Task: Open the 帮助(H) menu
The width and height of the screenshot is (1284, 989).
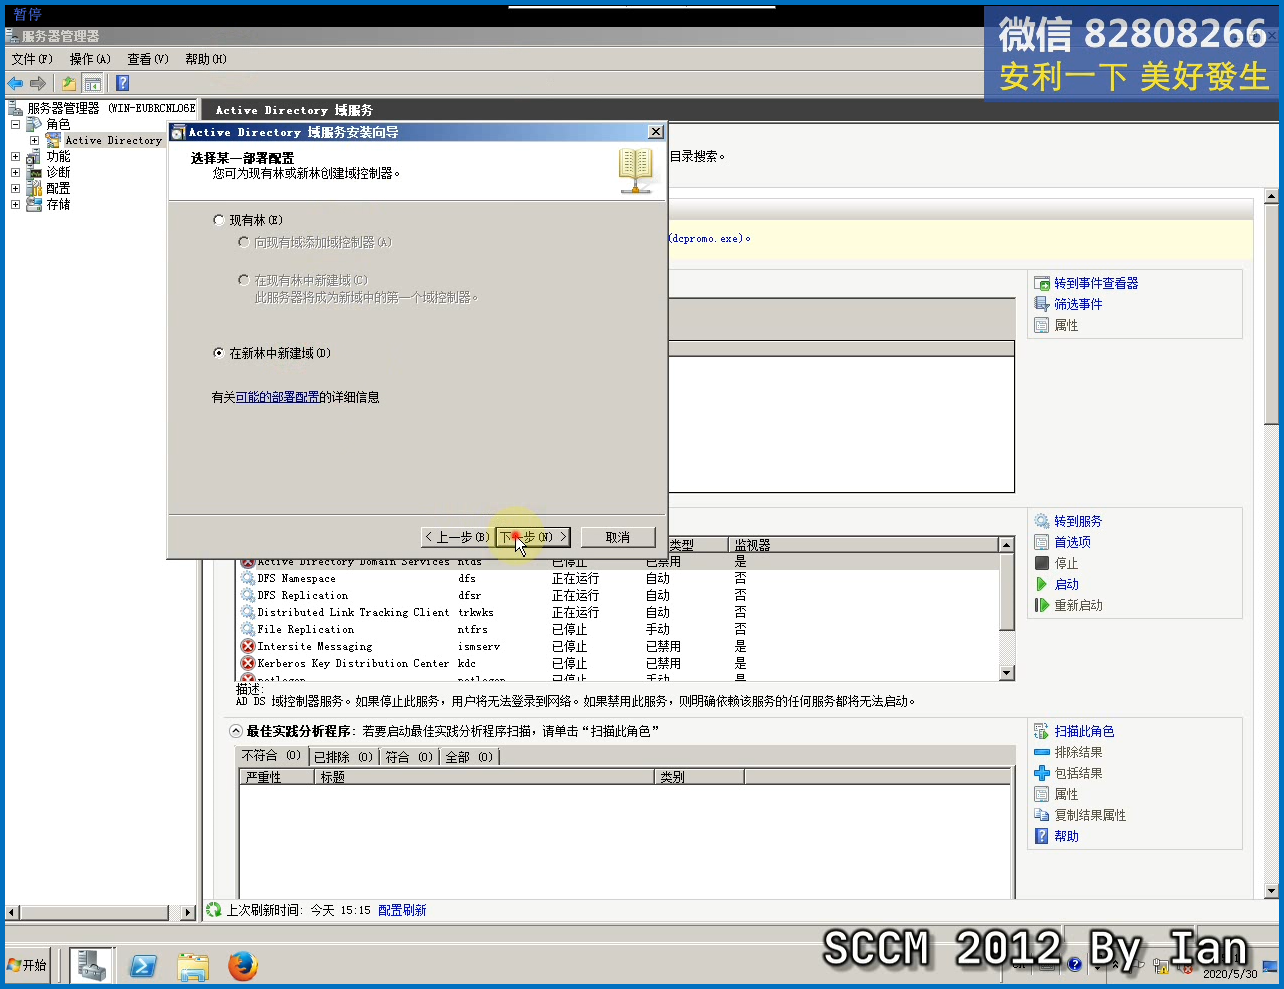Action: [x=206, y=59]
